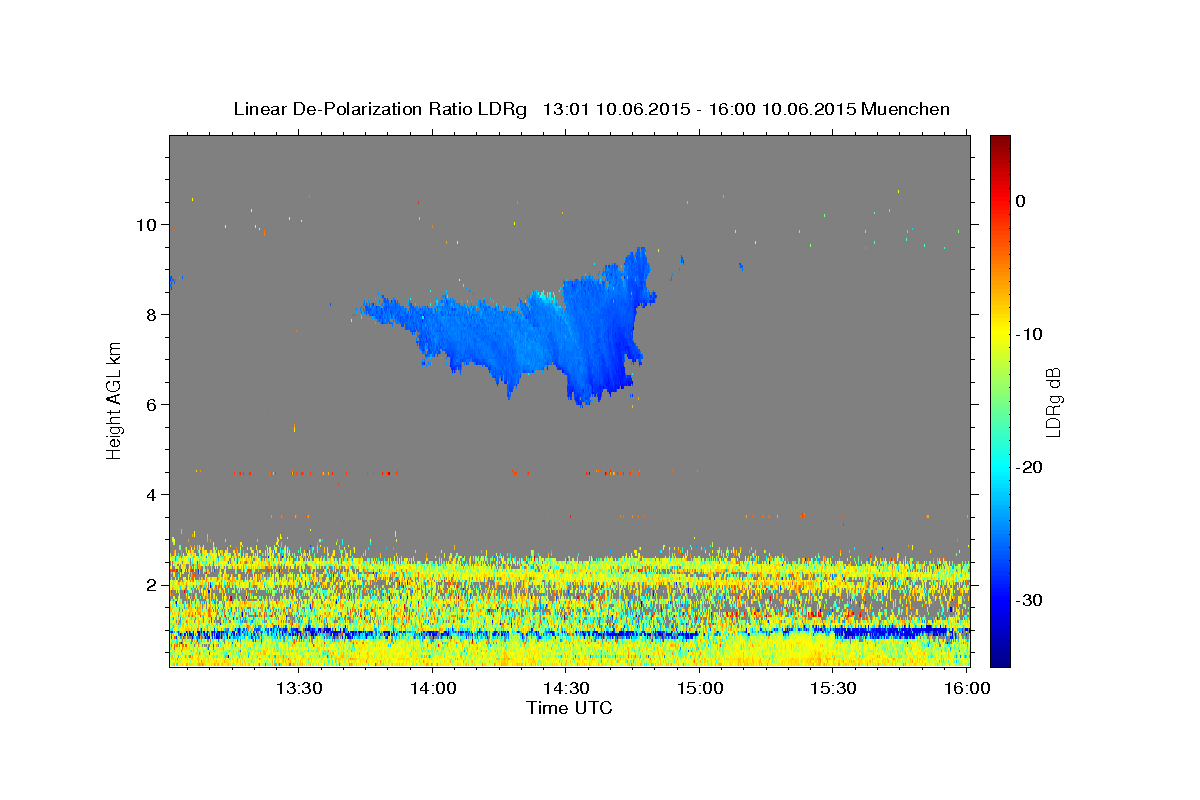
Task: Click the 'Muenchen' location label in title
Action: (906, 108)
